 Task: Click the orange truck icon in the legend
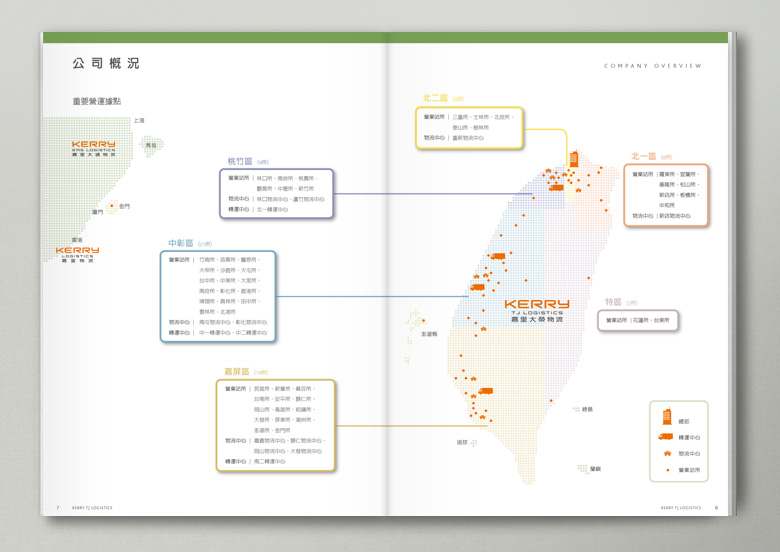tap(666, 437)
